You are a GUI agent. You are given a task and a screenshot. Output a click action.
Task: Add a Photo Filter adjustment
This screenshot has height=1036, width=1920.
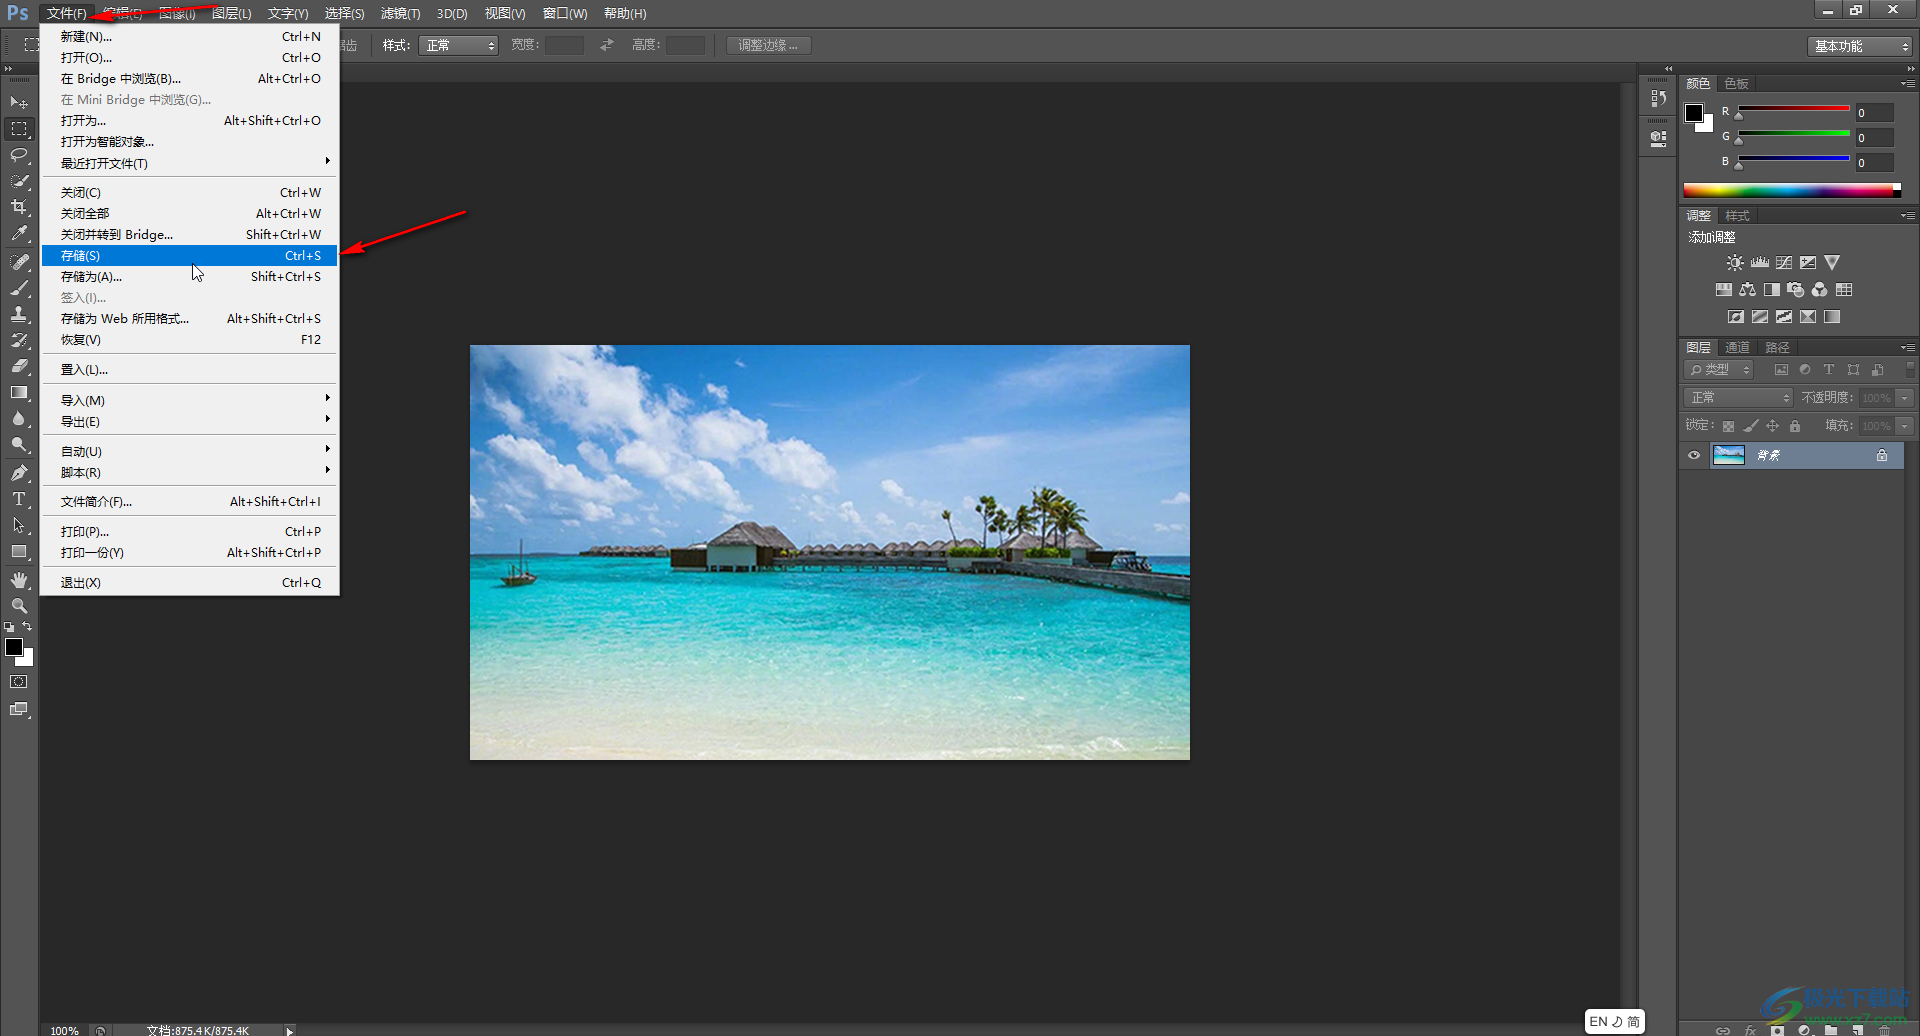tap(1796, 290)
